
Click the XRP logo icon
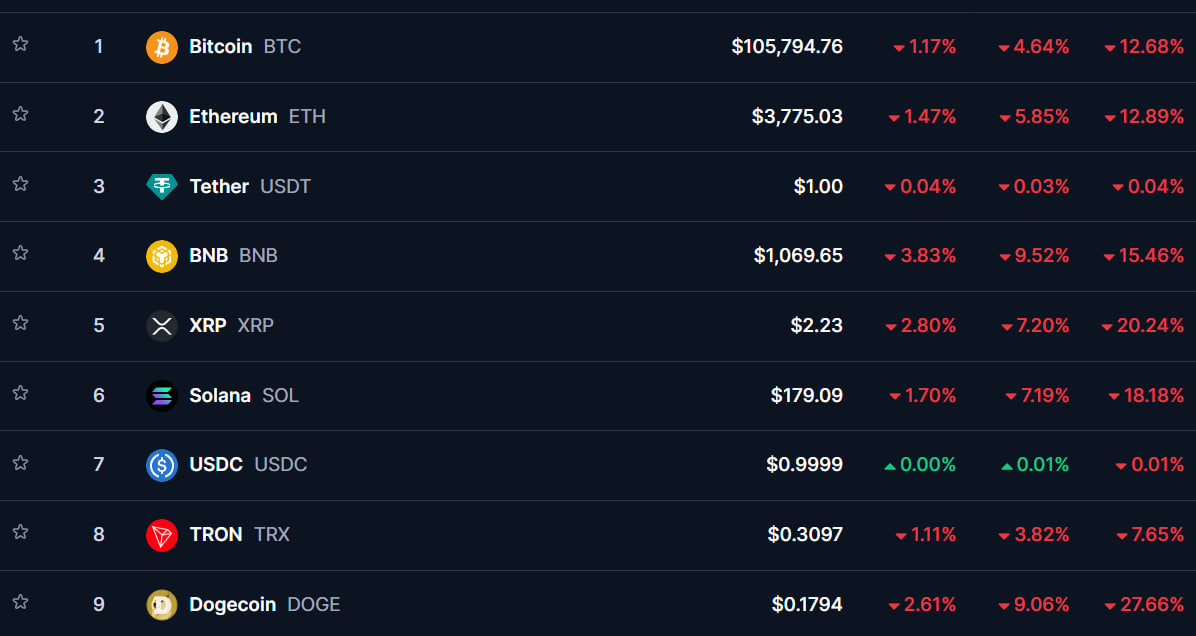click(x=162, y=326)
